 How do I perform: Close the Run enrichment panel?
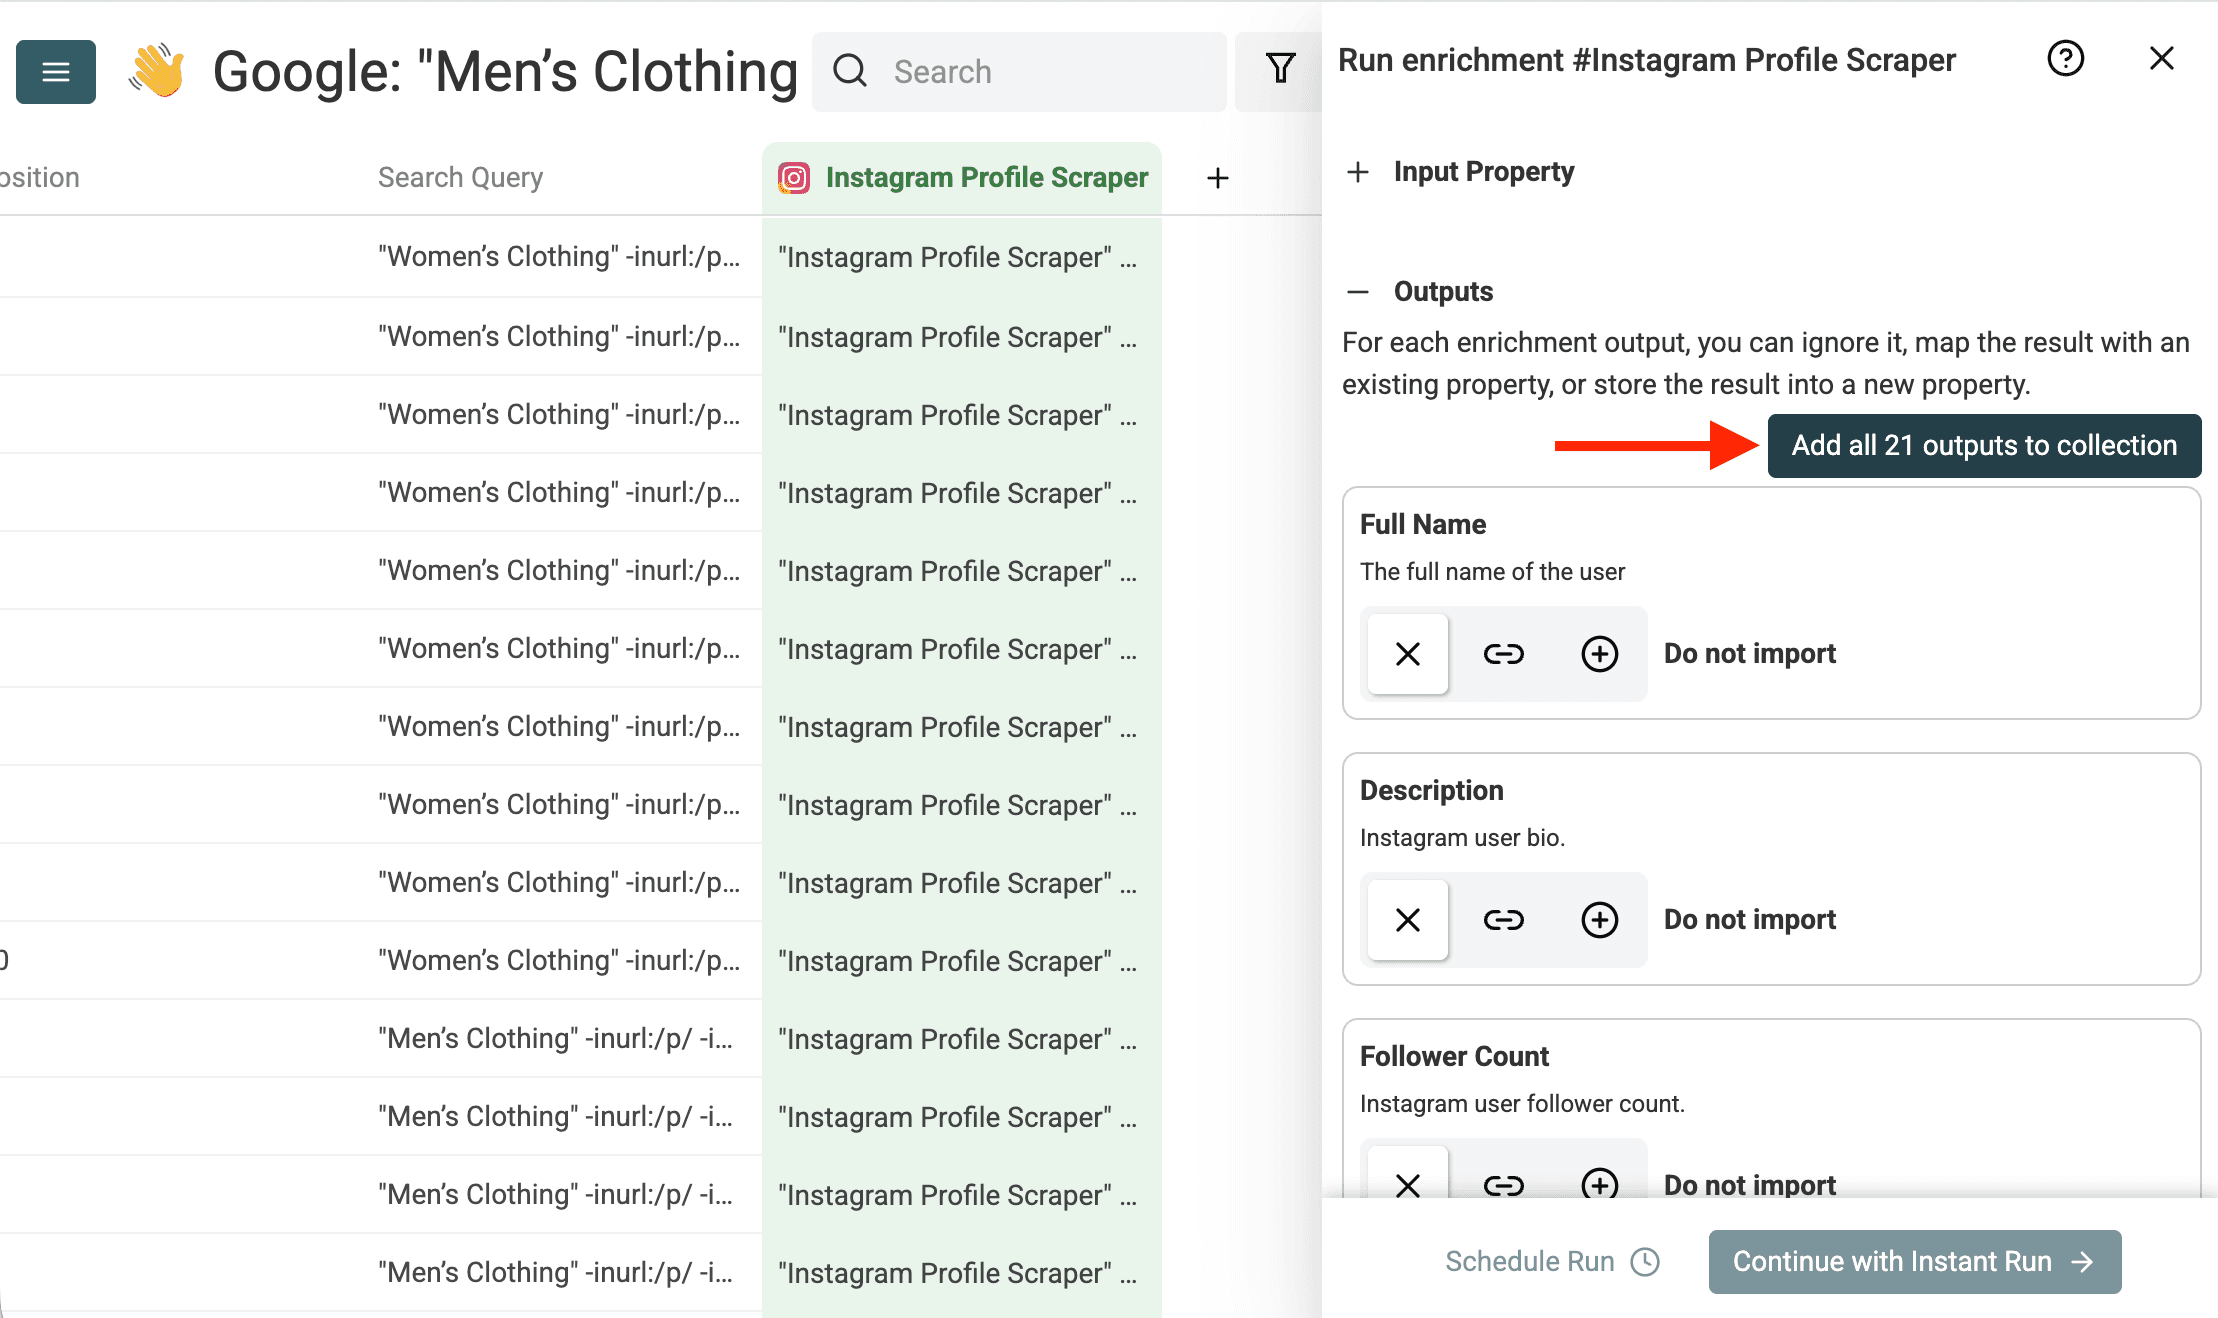[2161, 59]
